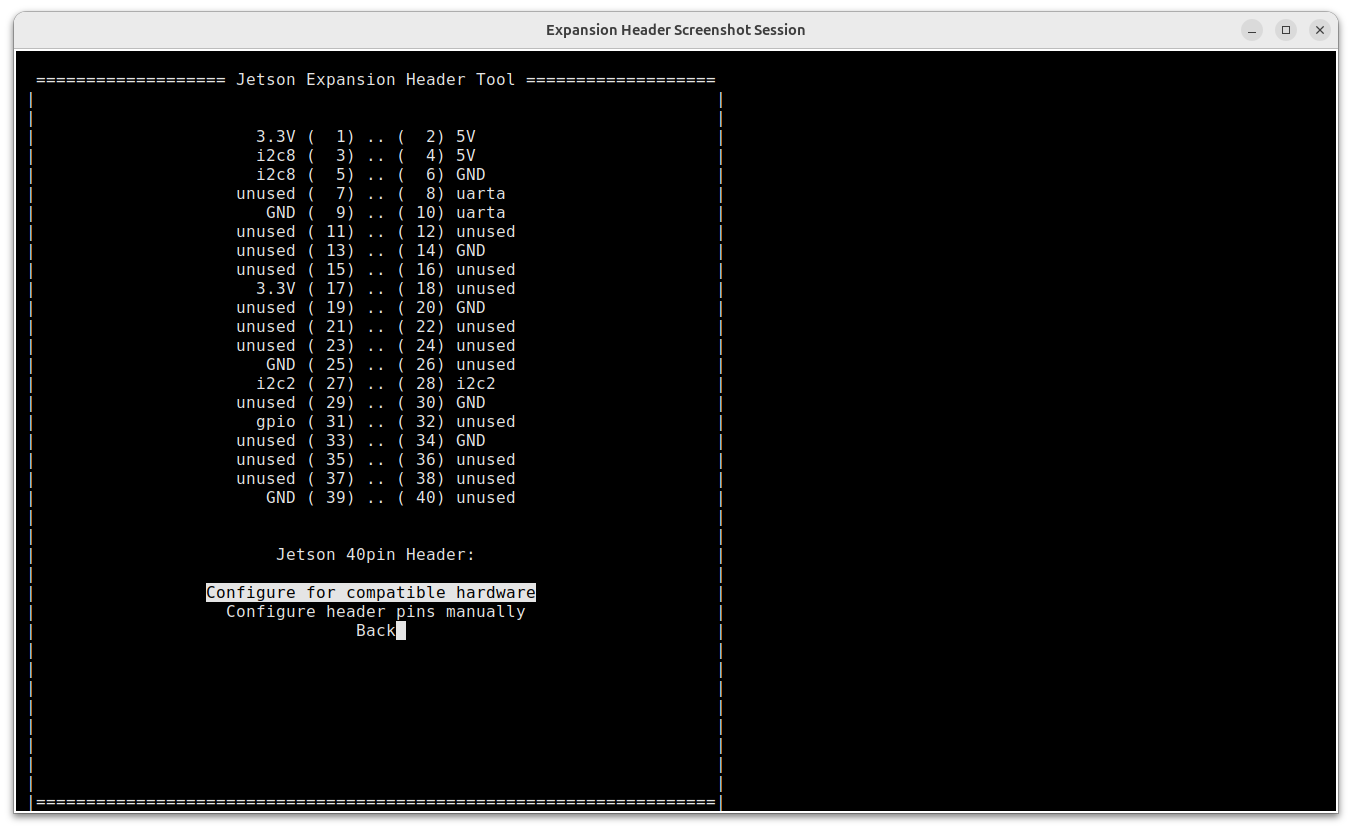
Task: Select the 5V label of pin 2
Action: [466, 137]
